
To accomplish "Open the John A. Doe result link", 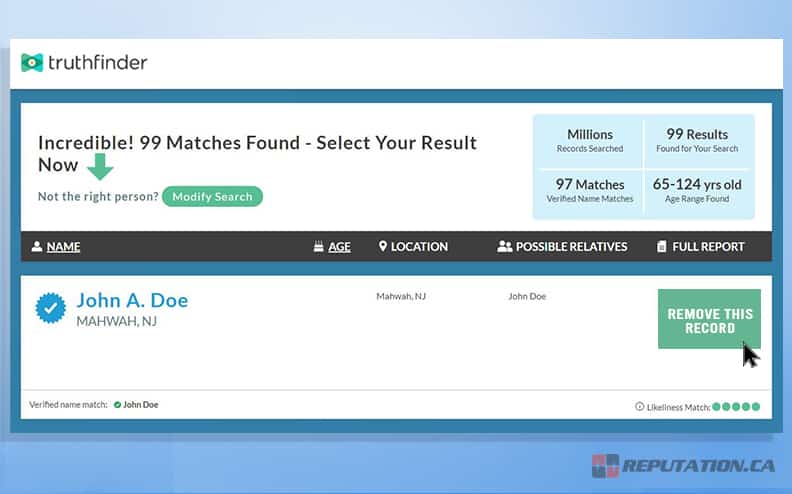I will pos(132,300).
